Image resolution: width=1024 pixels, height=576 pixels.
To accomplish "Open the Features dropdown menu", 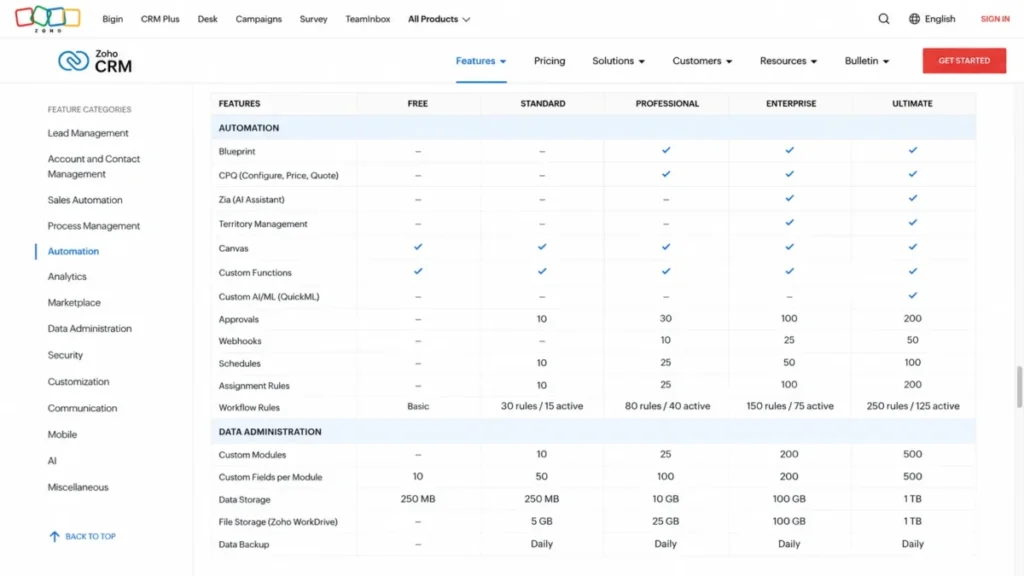I will (x=481, y=61).
